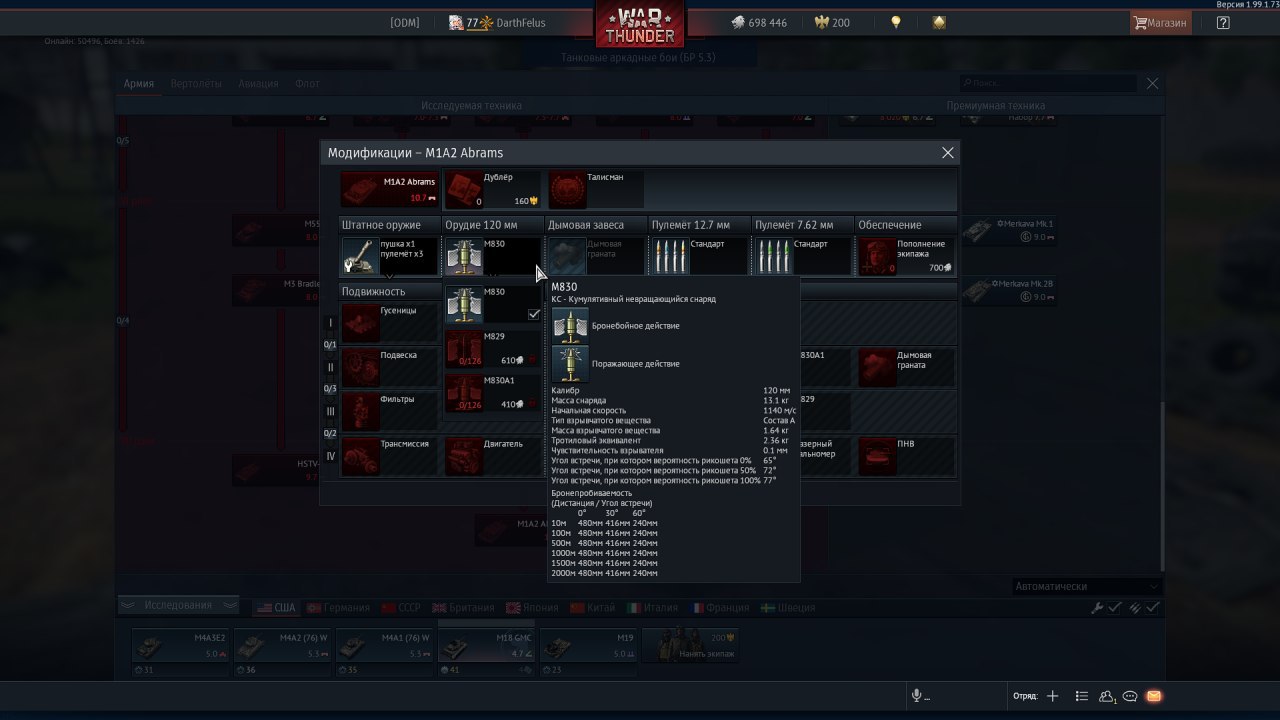Switch to the Авиация tab

258,84
